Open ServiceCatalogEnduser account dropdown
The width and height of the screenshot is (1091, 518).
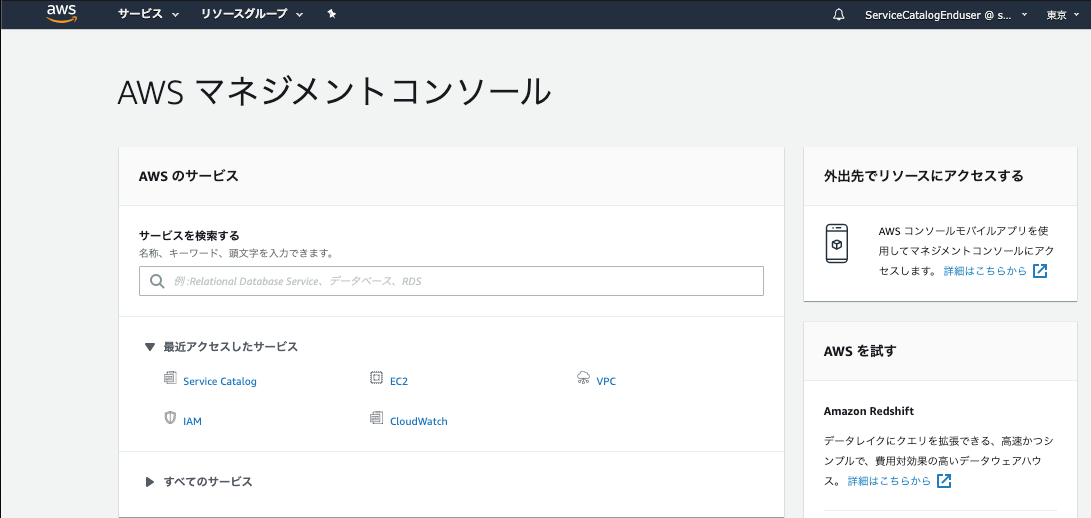(946, 15)
